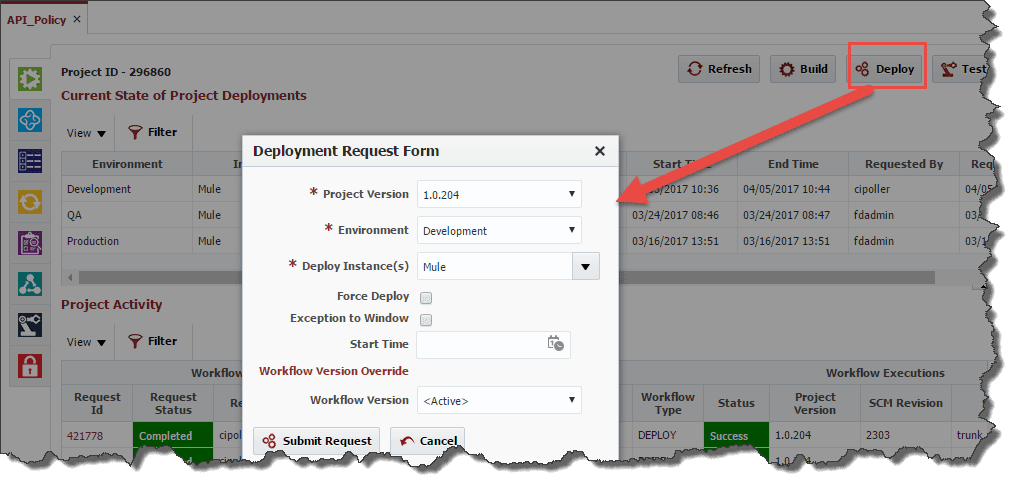Select the teal share-nodes sidebar icon

pyautogui.click(x=30, y=284)
